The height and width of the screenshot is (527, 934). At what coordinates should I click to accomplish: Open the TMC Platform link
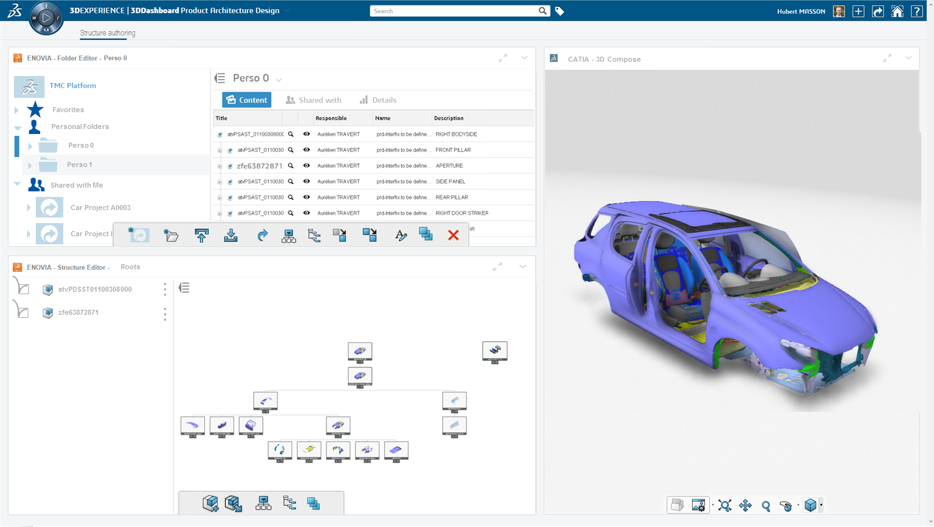tap(73, 86)
